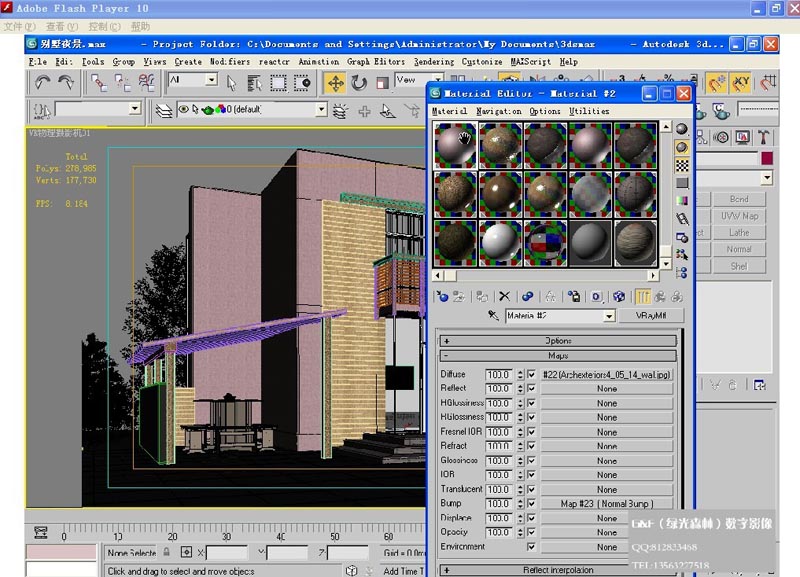The width and height of the screenshot is (800, 577).
Task: Open the Layer Manager icon
Action: tap(164, 110)
